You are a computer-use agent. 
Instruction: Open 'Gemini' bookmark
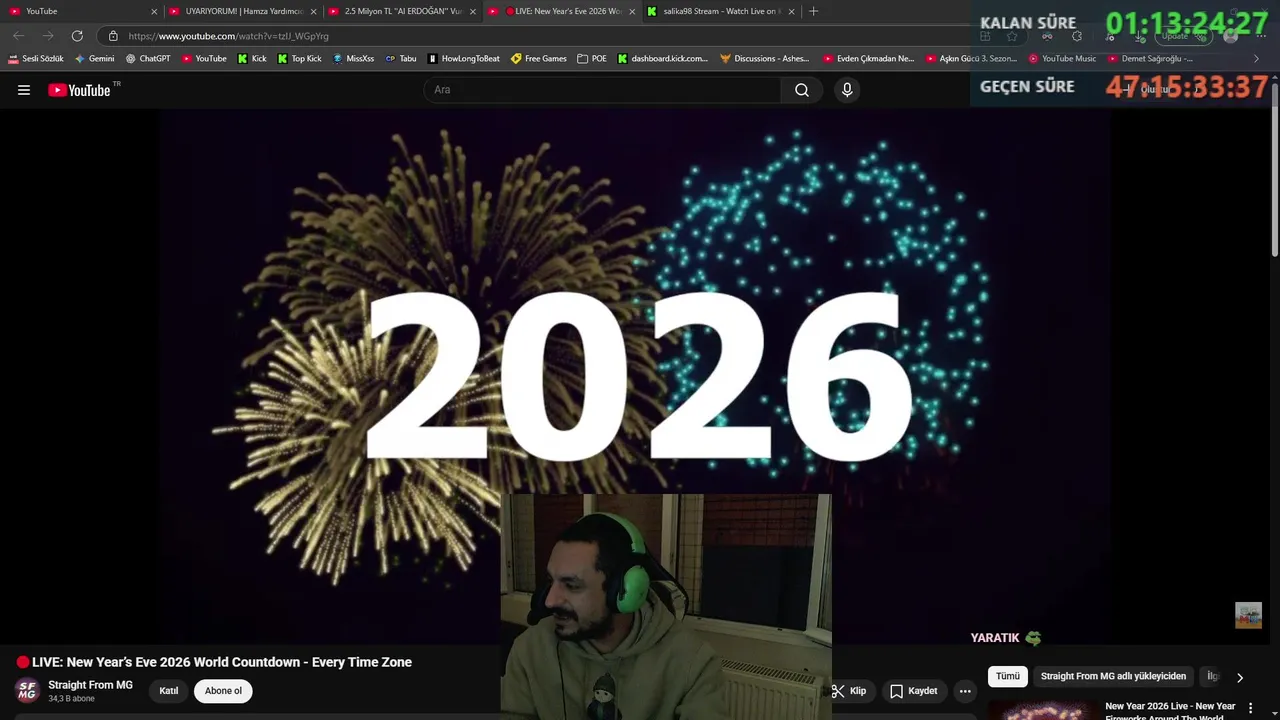pos(95,59)
